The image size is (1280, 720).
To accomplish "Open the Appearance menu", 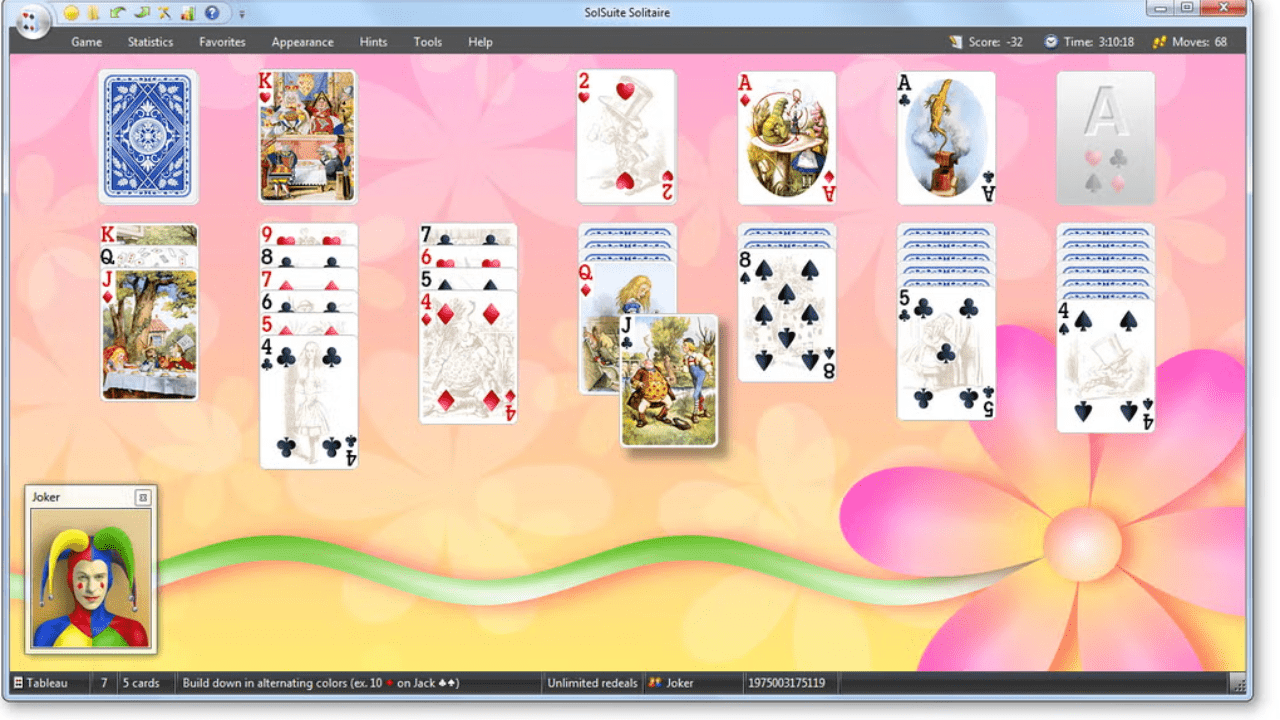I will (302, 42).
